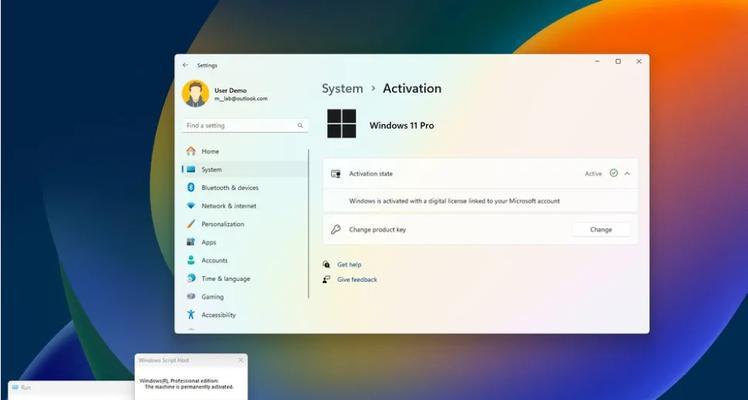The image size is (748, 400).
Task: Click the Time & language globe icon
Action: tap(191, 278)
